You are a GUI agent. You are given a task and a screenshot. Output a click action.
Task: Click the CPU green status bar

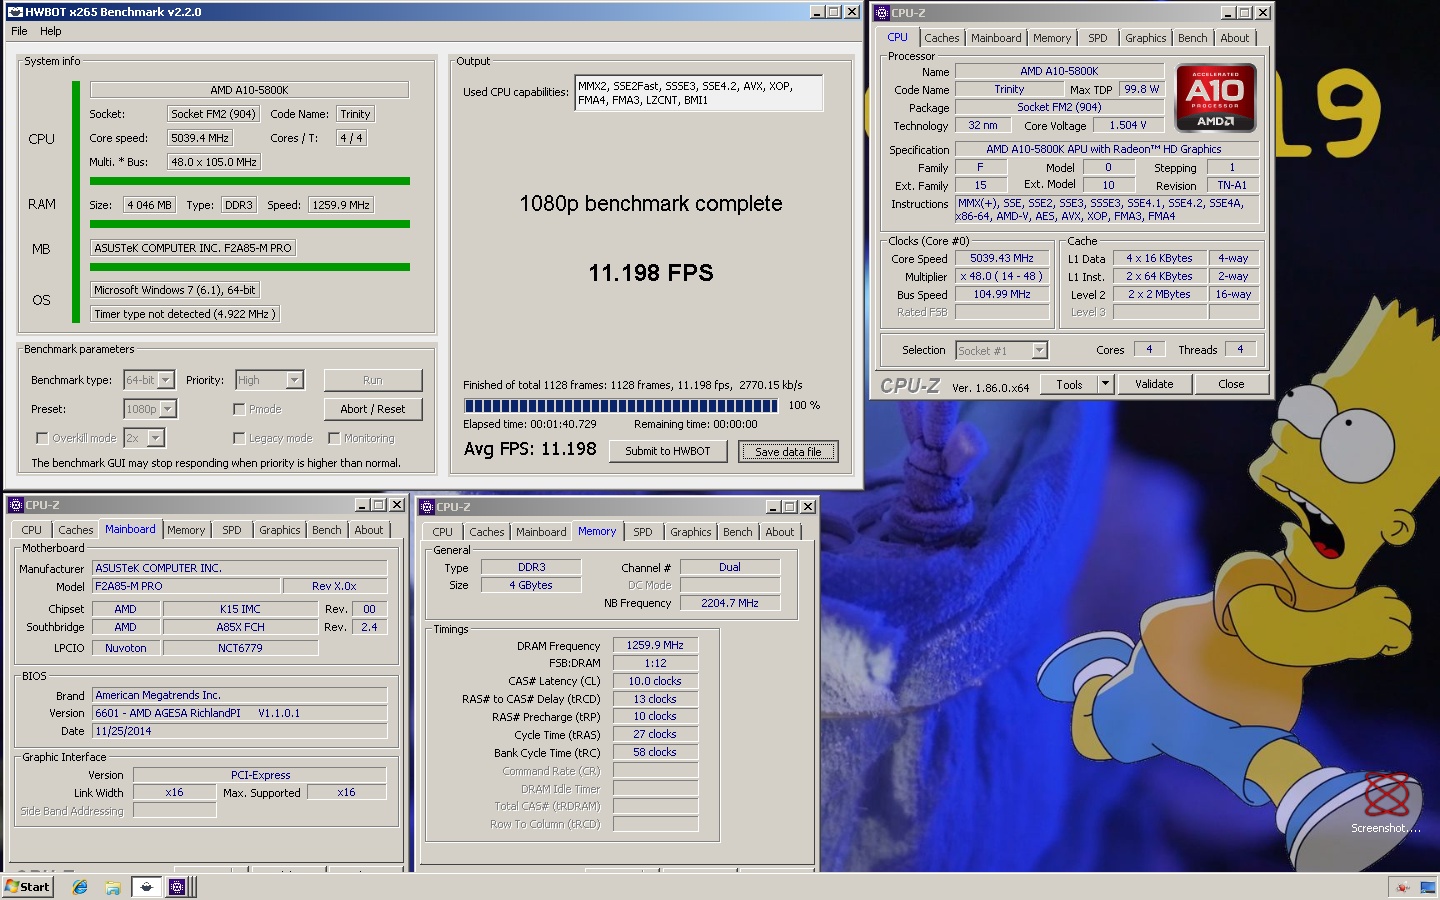(250, 181)
